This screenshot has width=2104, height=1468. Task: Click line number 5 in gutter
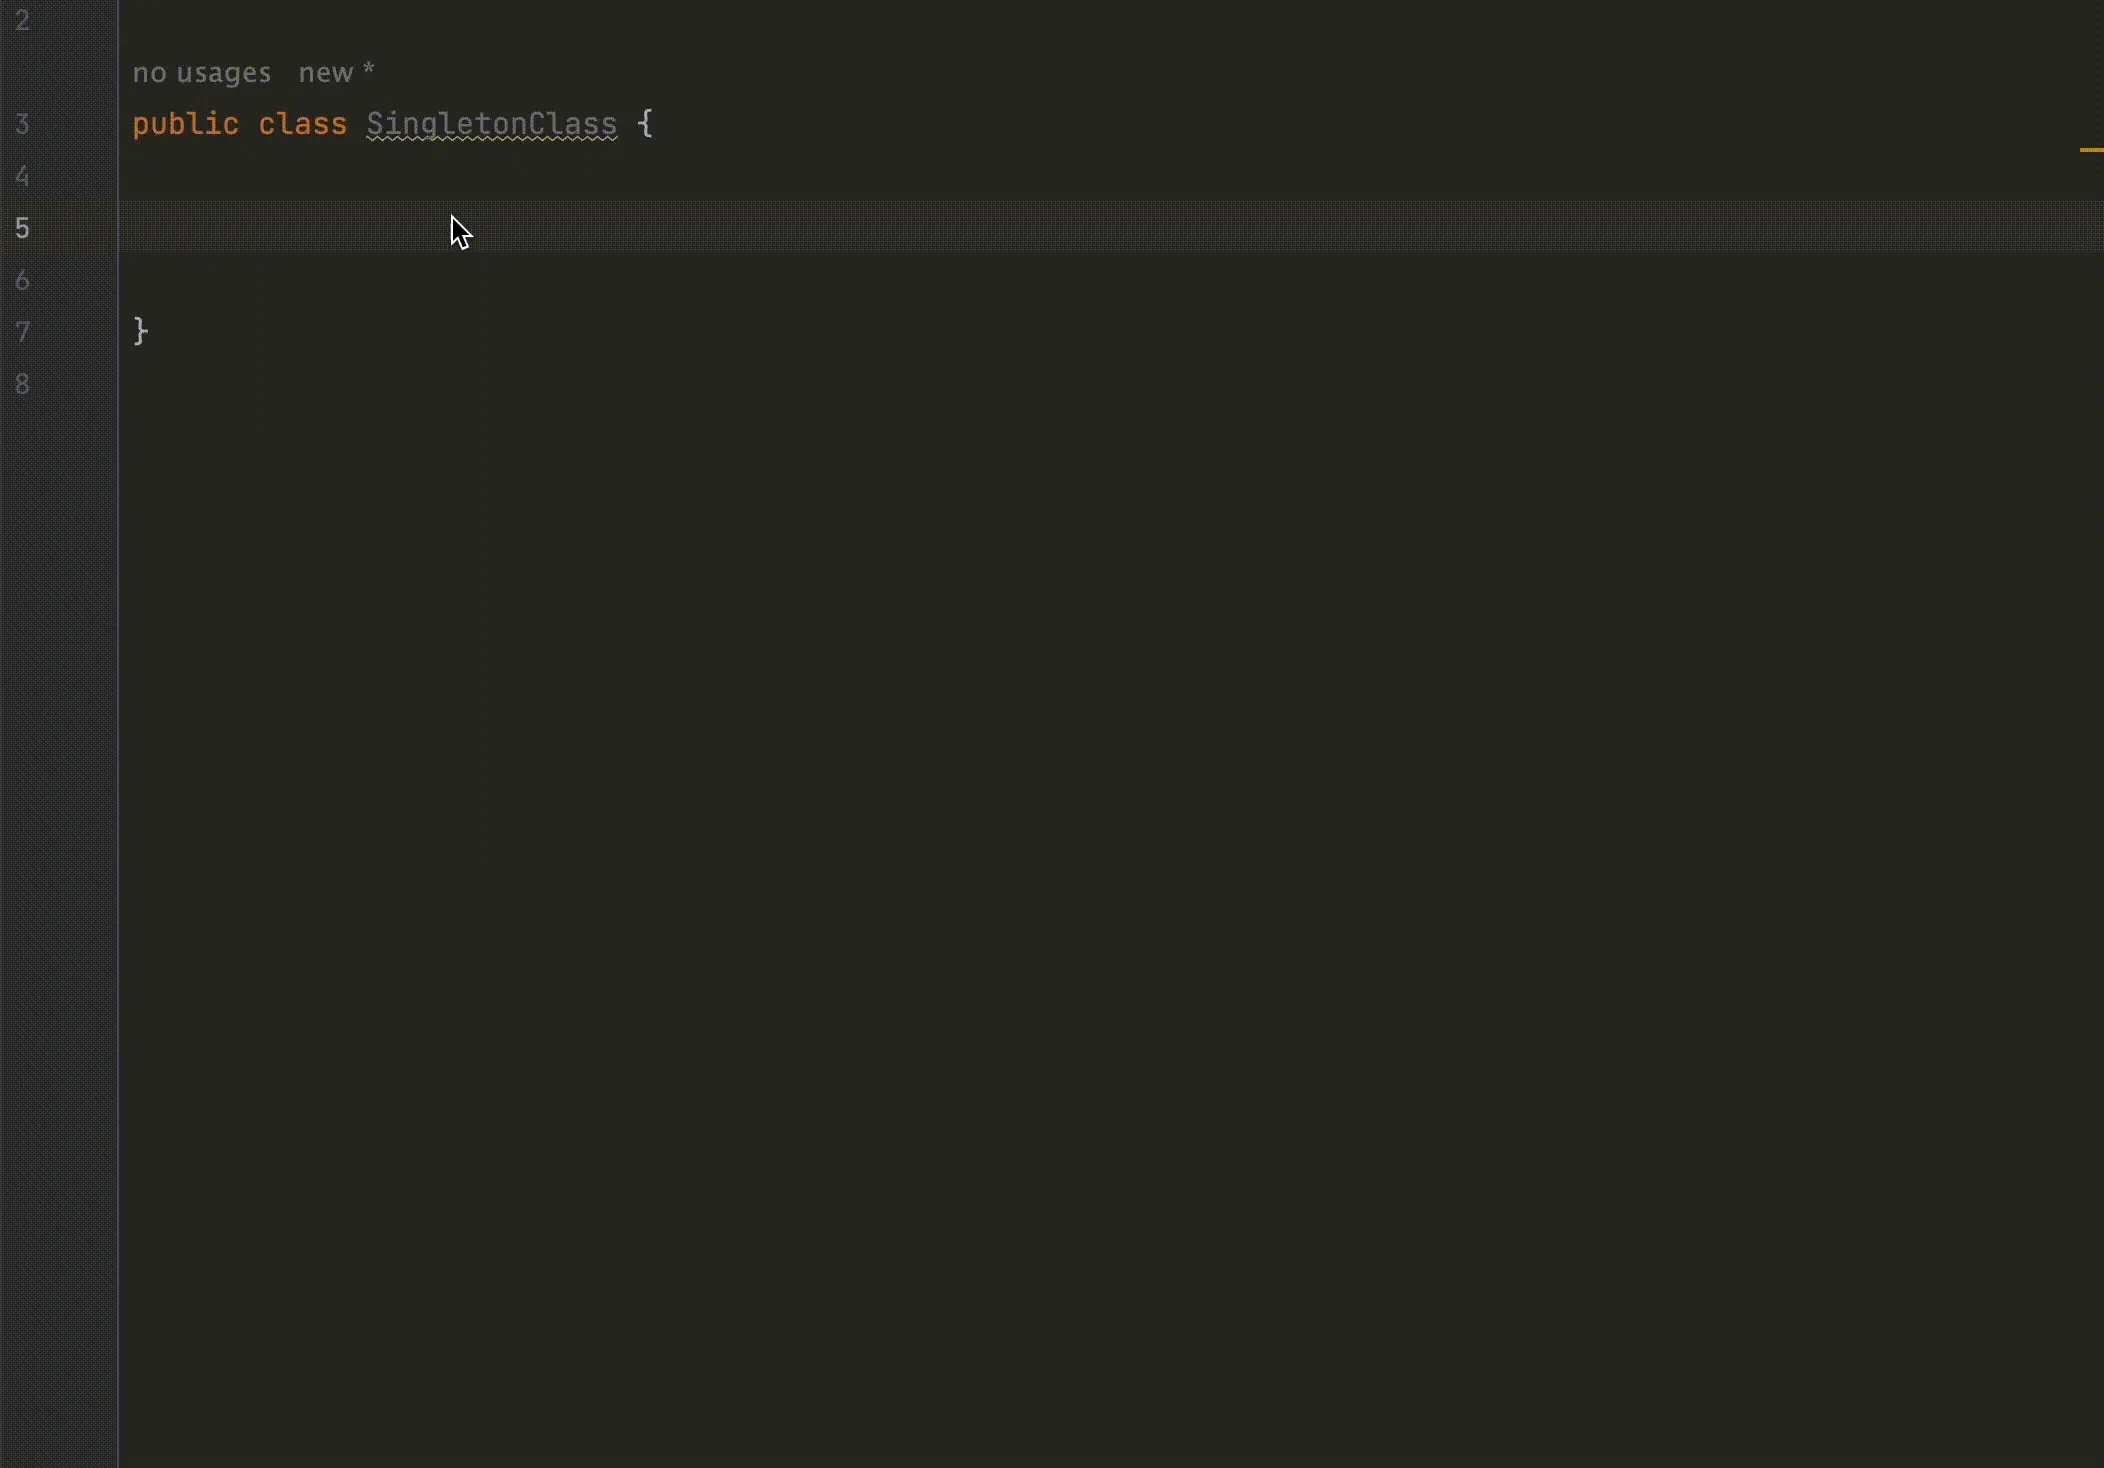[x=22, y=228]
